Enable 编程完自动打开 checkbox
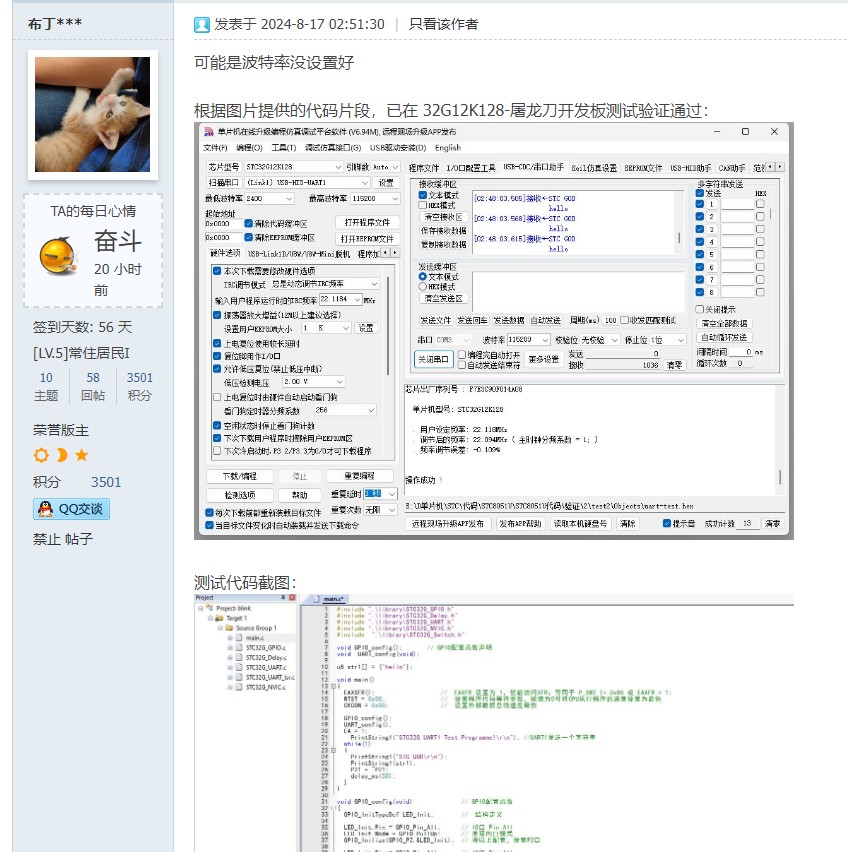848x852 pixels. (x=462, y=354)
